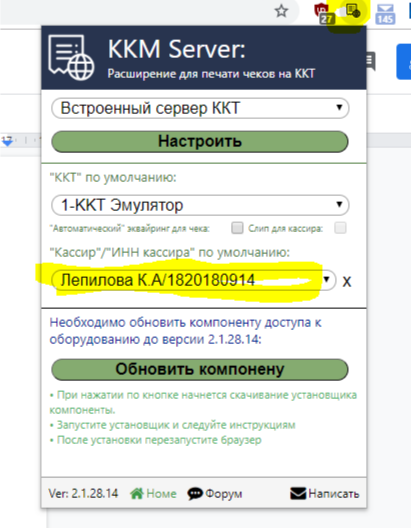Click the KKM Server receipt-globe logo
Image resolution: width=411 pixels, height=528 pixels.
pyautogui.click(x=71, y=58)
